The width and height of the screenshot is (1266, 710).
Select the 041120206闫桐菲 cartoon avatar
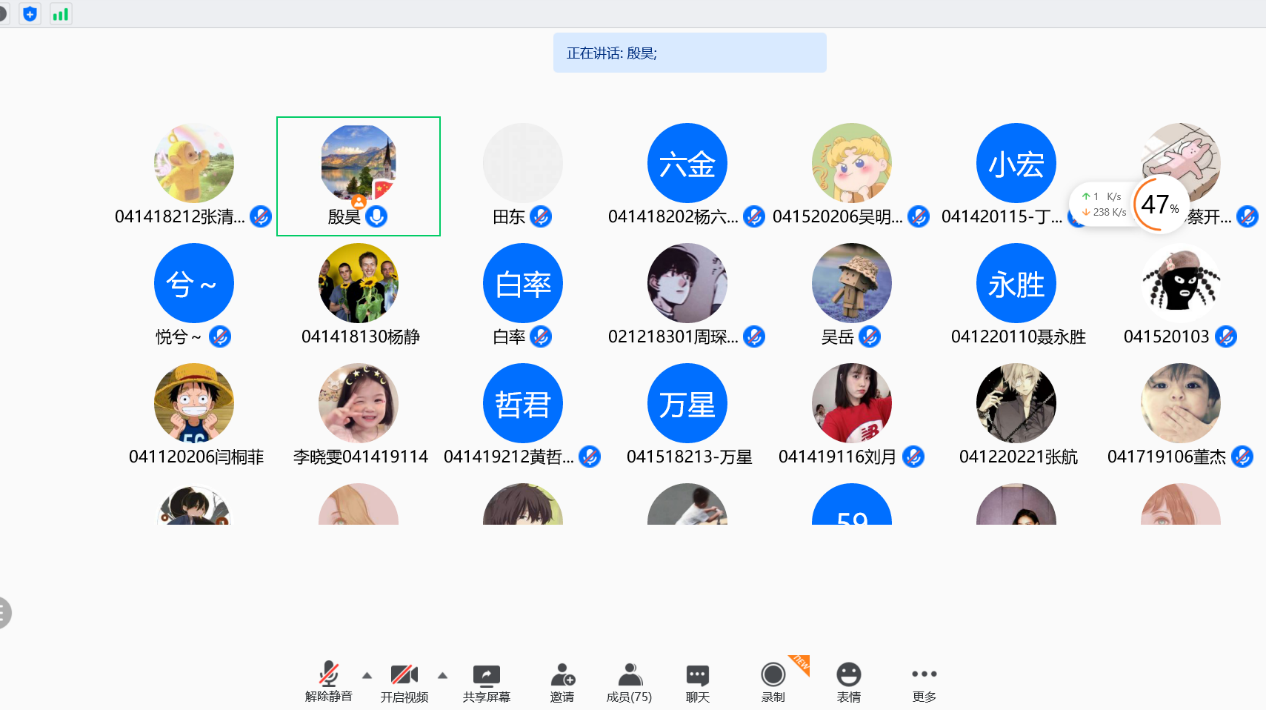pos(194,403)
